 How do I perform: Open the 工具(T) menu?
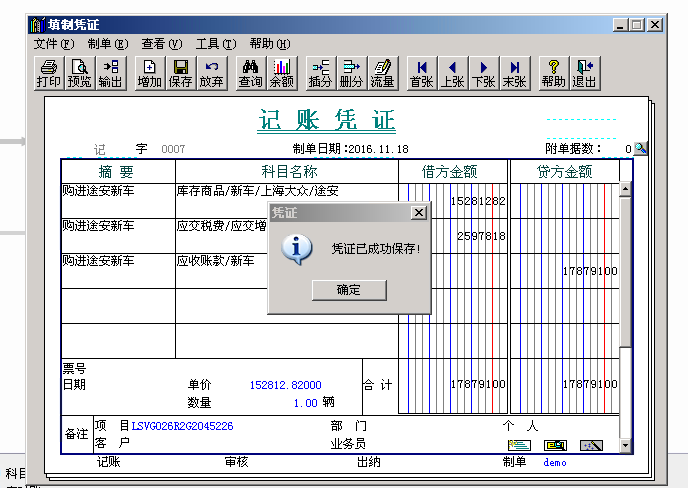216,44
